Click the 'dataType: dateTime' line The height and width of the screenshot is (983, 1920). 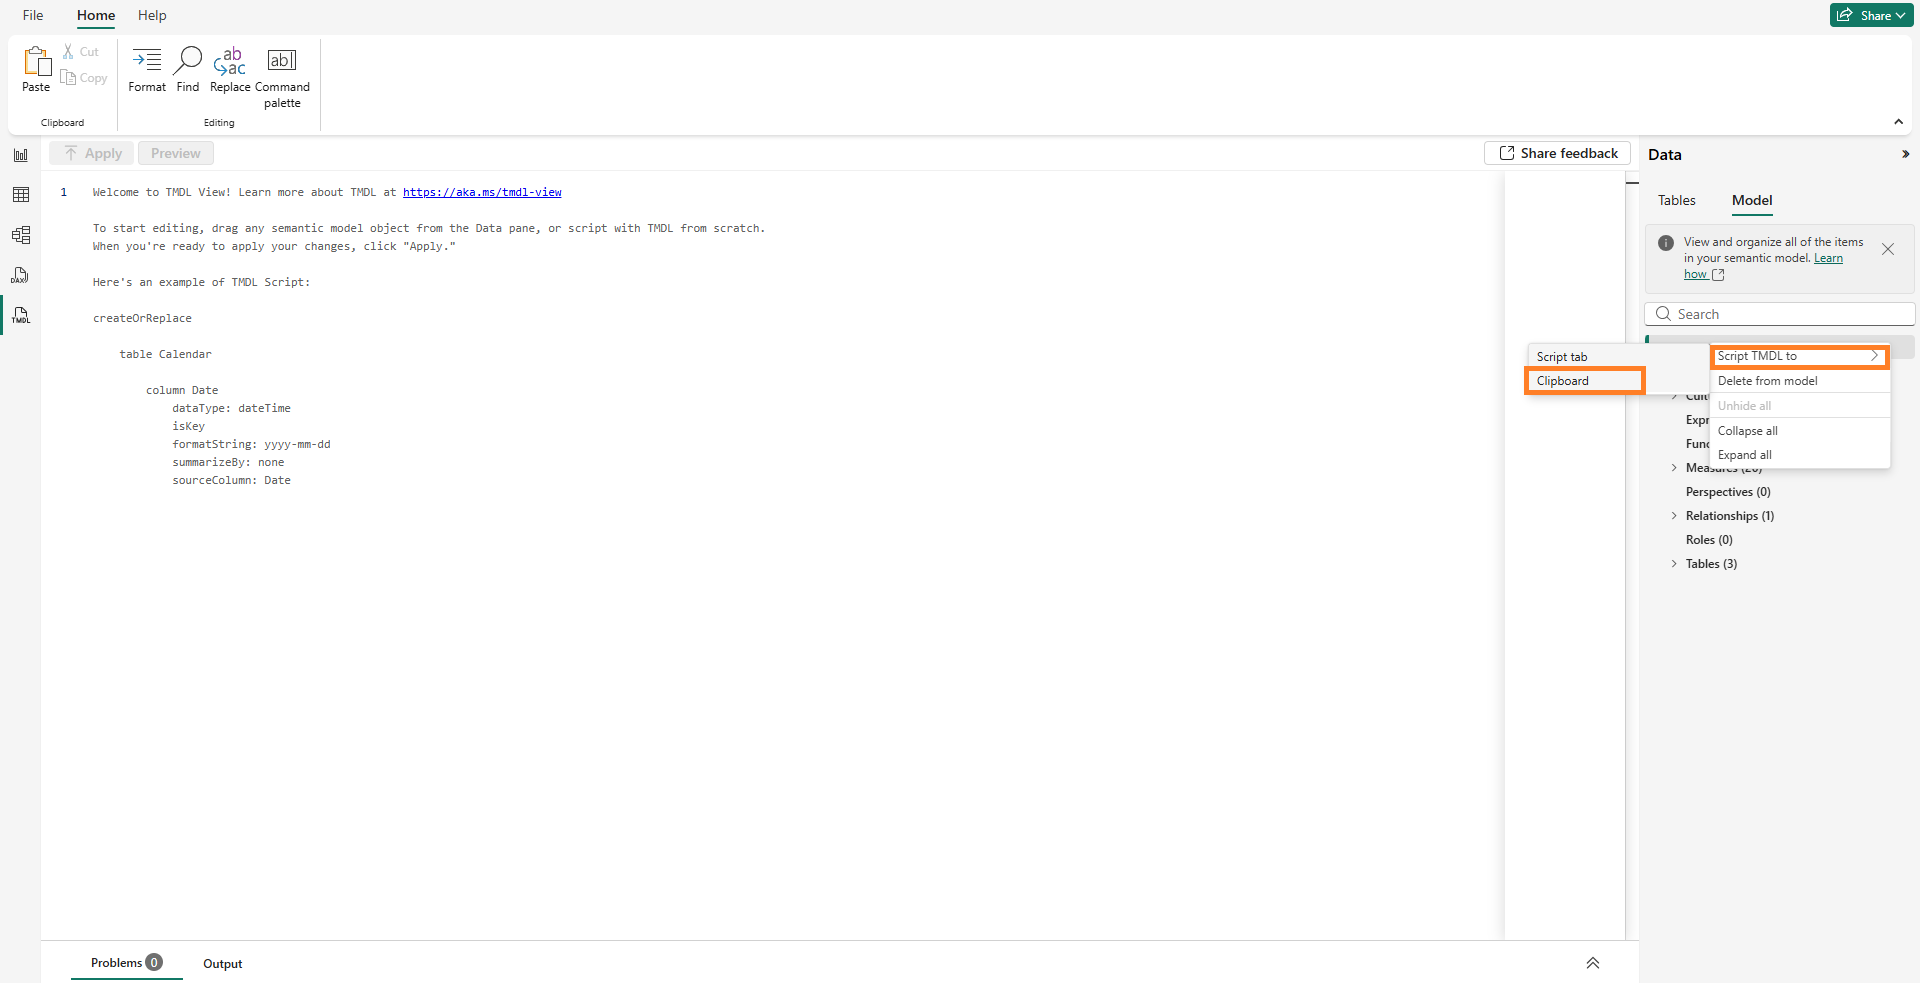click(x=231, y=408)
